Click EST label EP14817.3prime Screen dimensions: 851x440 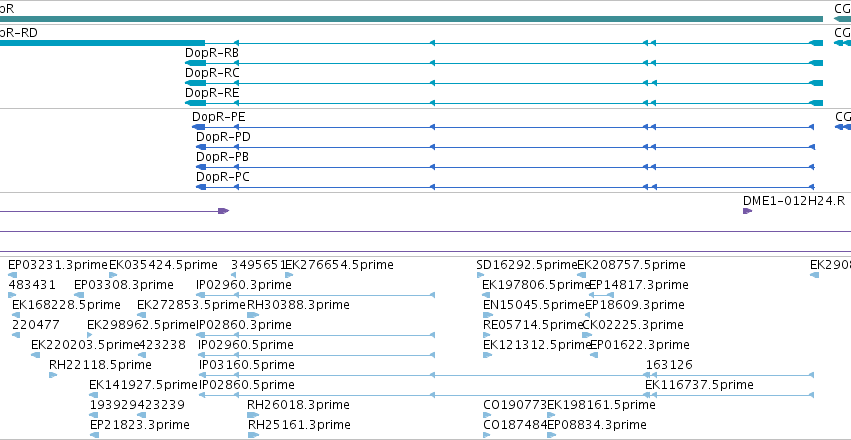click(x=639, y=285)
